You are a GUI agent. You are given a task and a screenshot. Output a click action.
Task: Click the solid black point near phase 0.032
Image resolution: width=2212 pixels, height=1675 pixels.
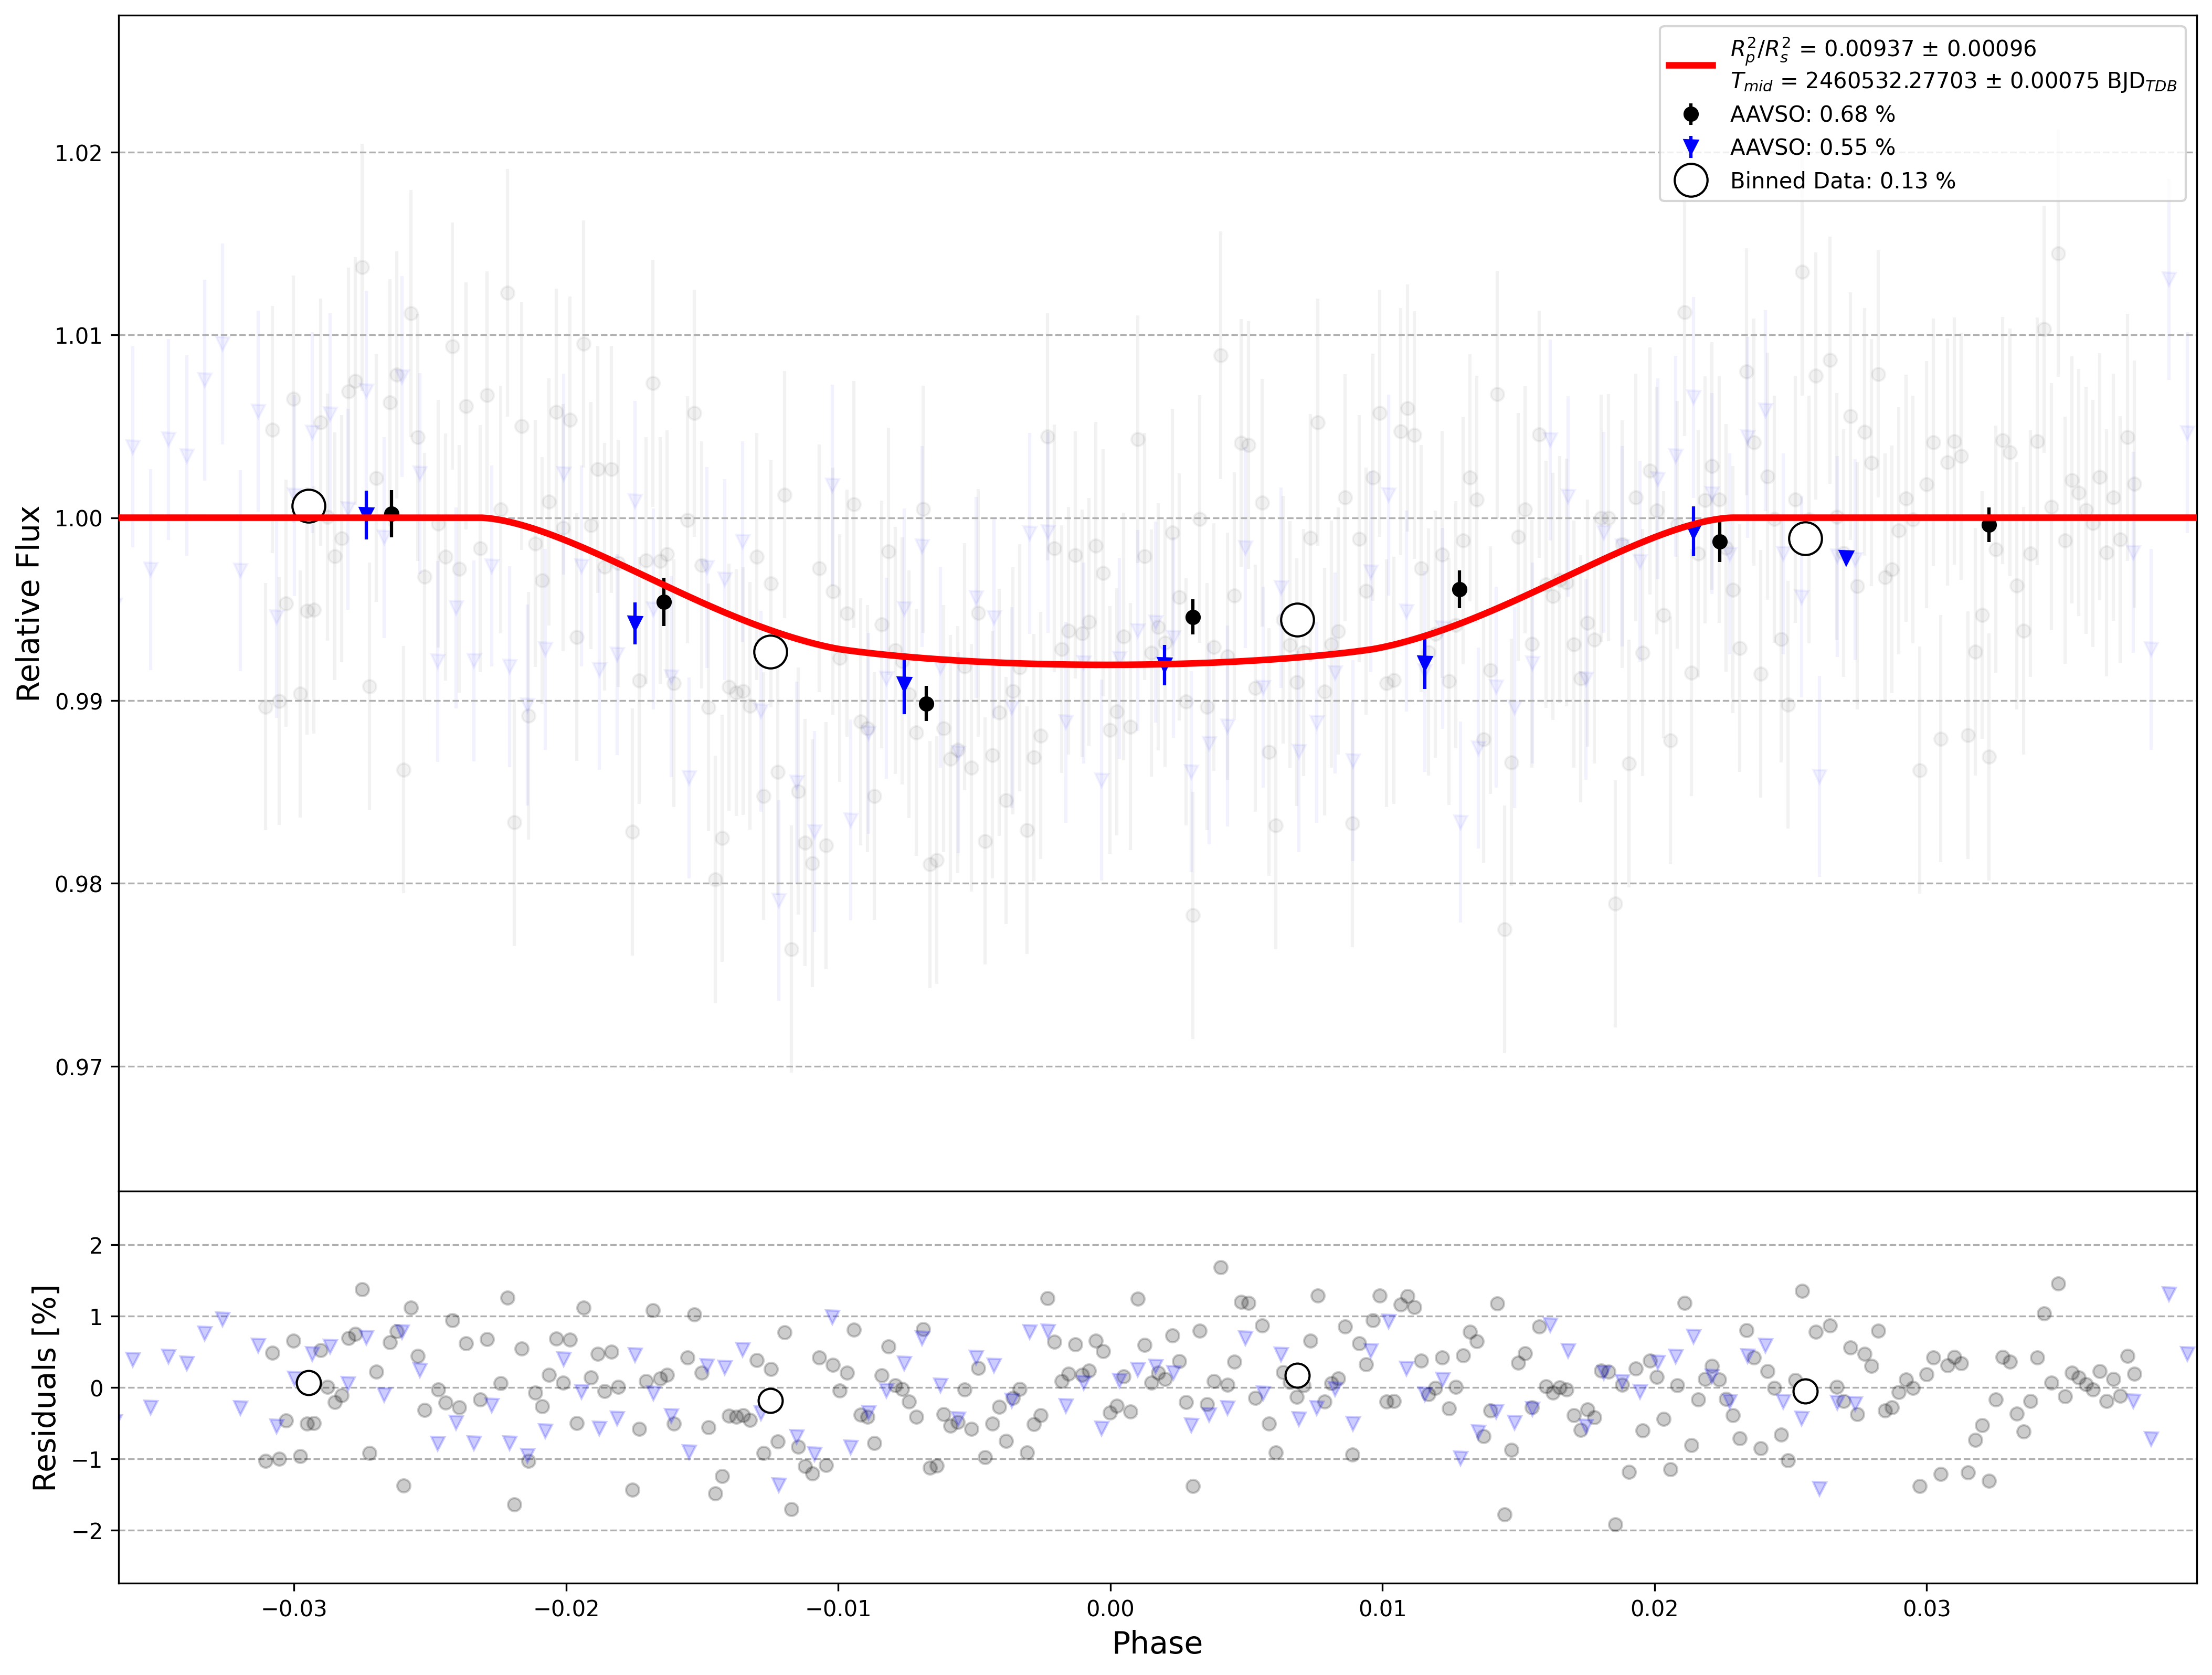pyautogui.click(x=1989, y=525)
